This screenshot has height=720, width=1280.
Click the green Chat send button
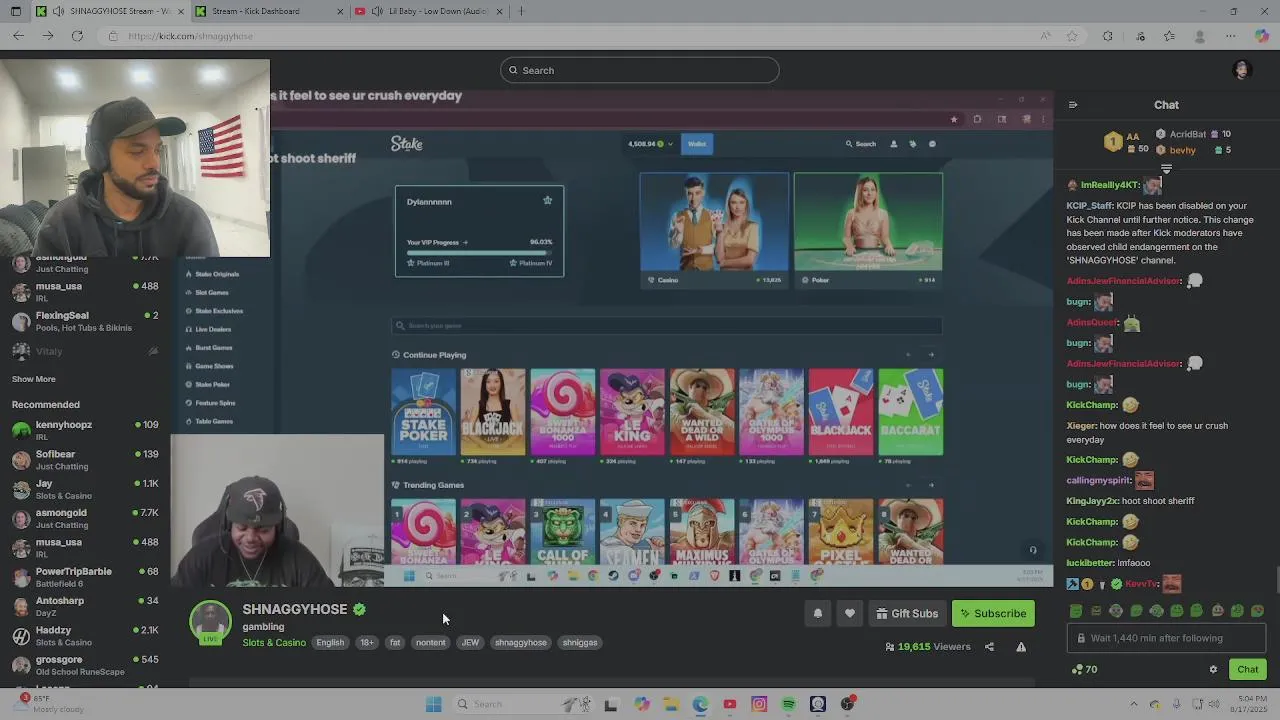[1247, 670]
